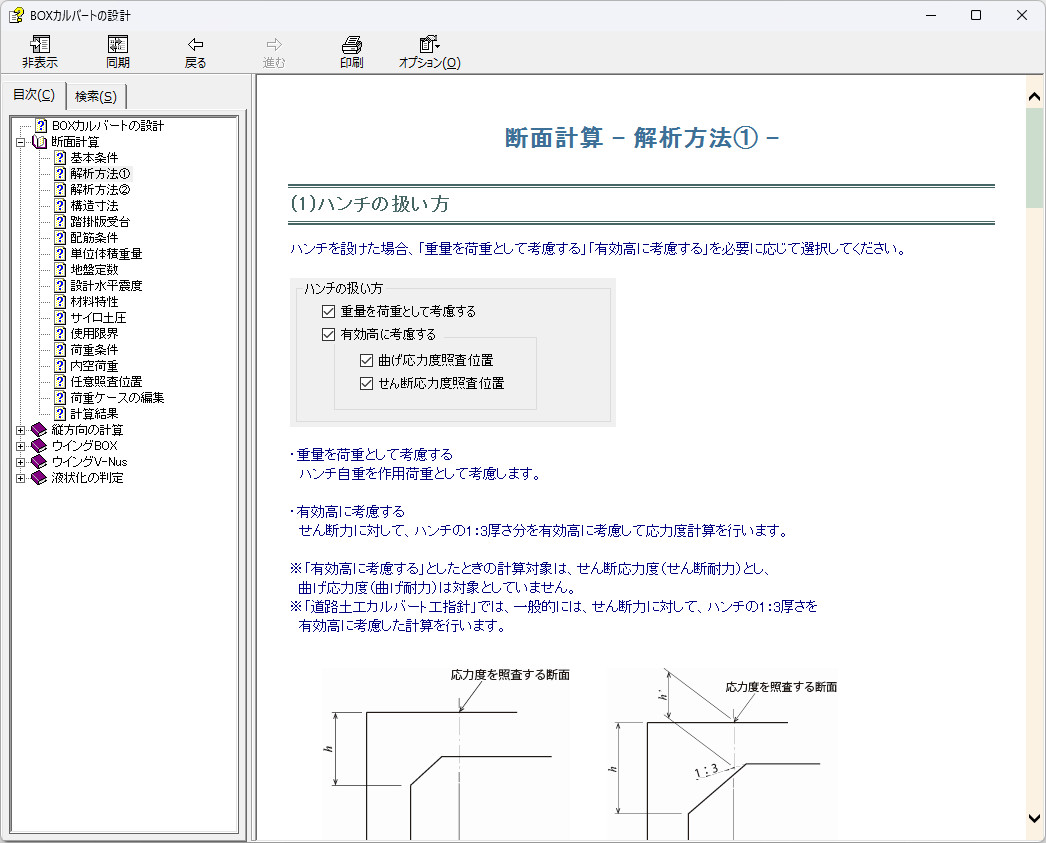Click the page icon next to 内空荷重
This screenshot has height=843, width=1046.
pos(60,365)
